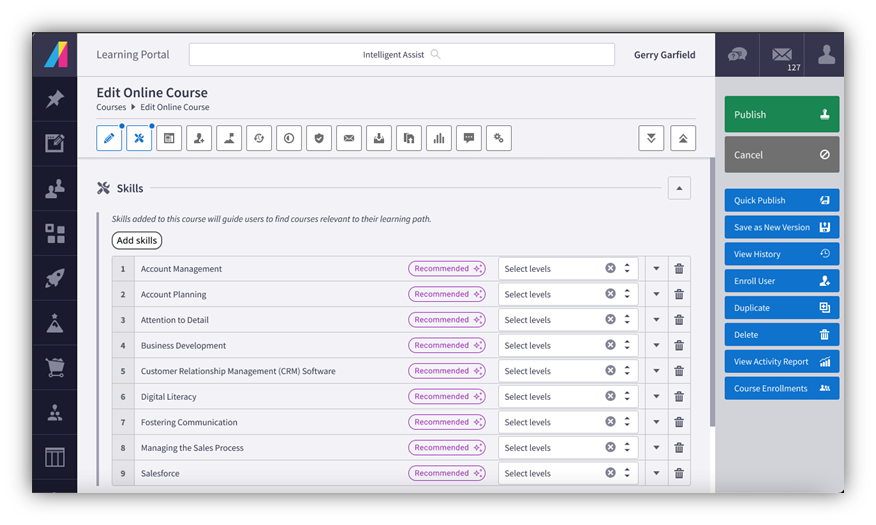Open the recurrence clock toolbar tab
Viewport: 876px width, 525px height.
[x=259, y=138]
